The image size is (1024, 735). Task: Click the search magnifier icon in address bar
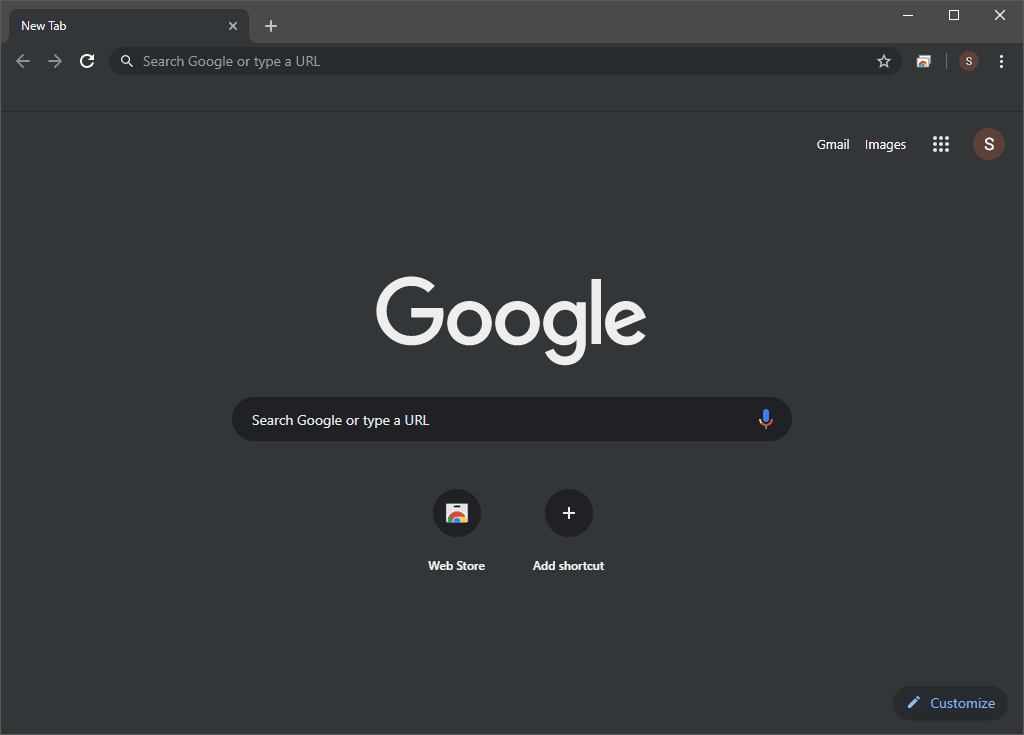click(x=127, y=61)
